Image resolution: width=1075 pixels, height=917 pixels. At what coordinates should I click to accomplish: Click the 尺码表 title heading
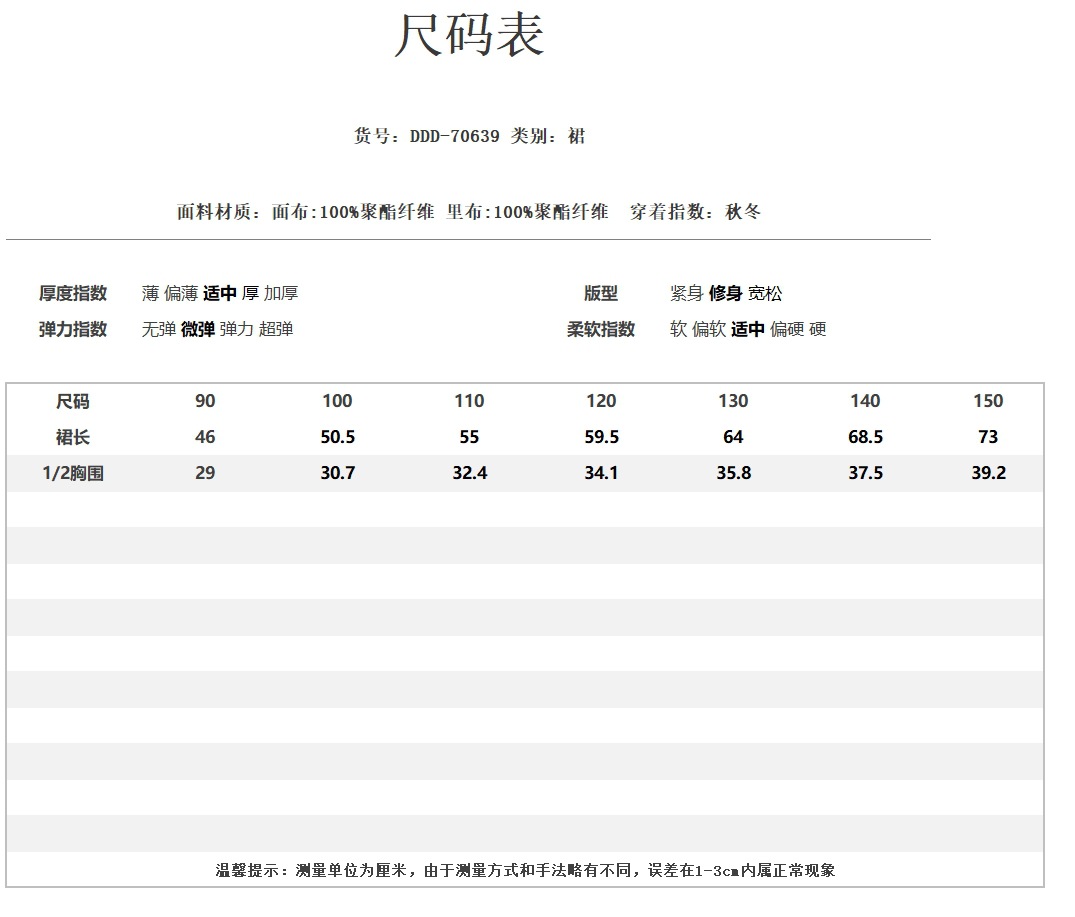coord(470,34)
